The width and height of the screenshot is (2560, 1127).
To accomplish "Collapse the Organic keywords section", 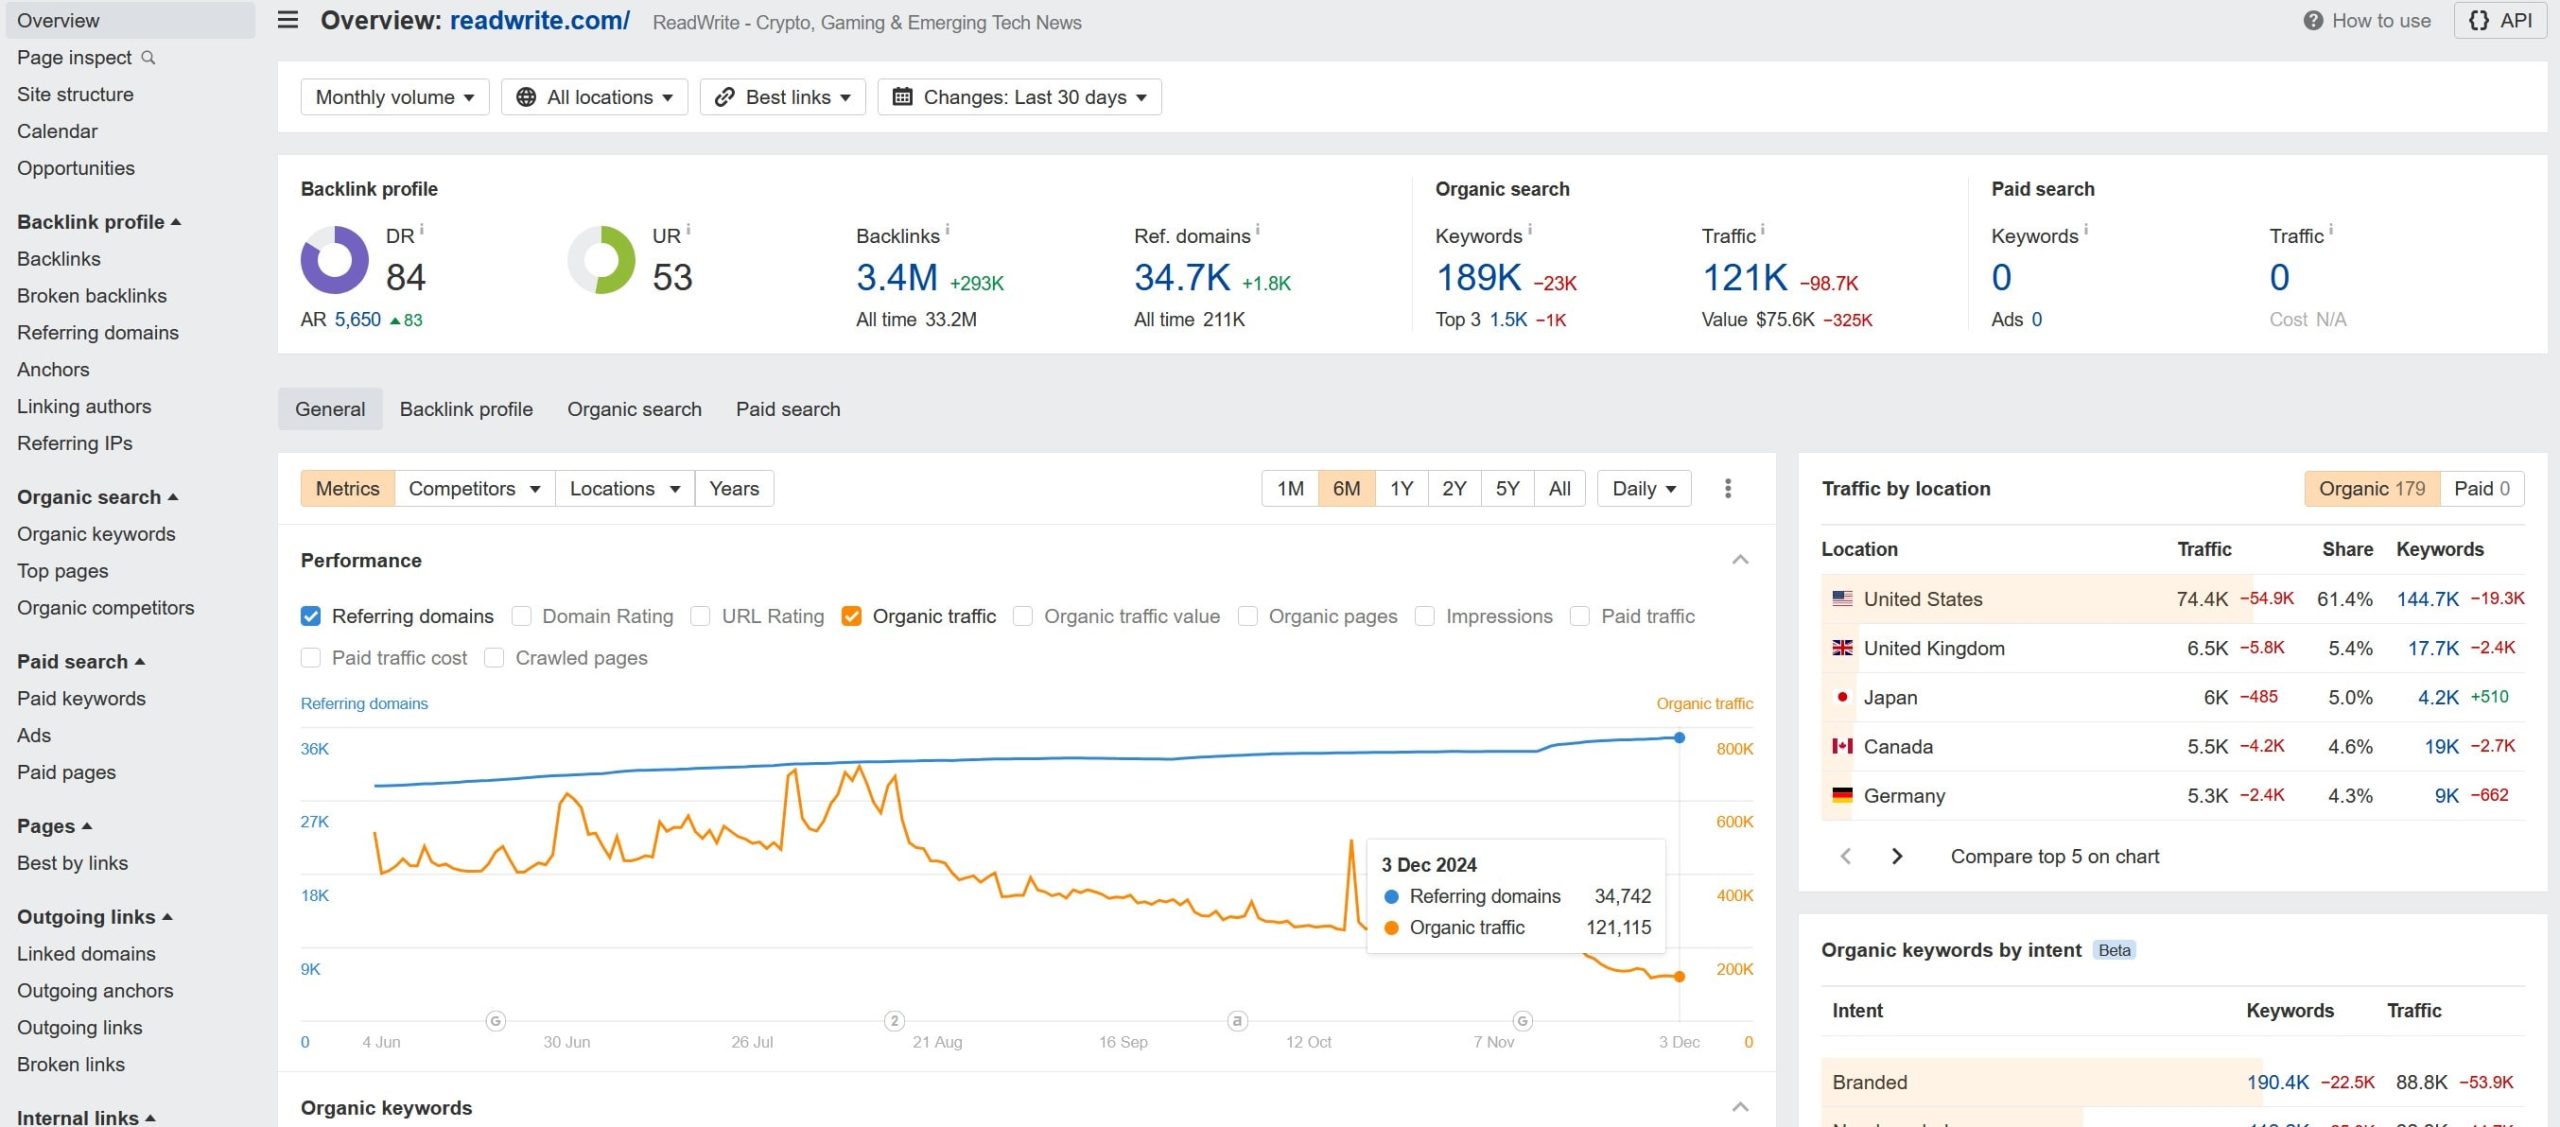I will click(1740, 1107).
